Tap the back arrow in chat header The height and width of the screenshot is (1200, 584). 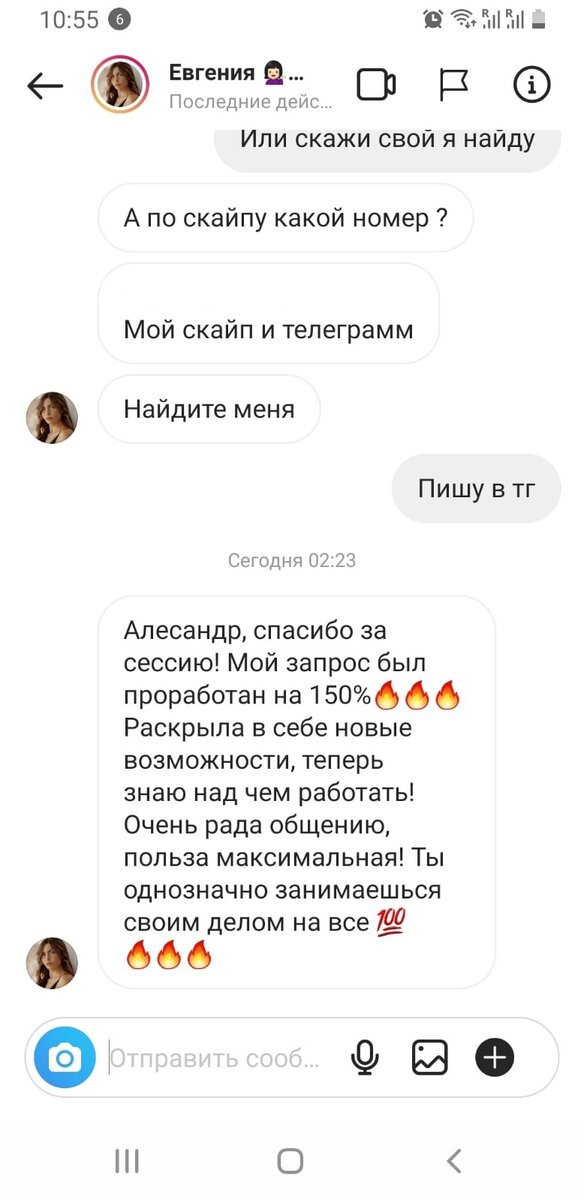[x=45, y=86]
